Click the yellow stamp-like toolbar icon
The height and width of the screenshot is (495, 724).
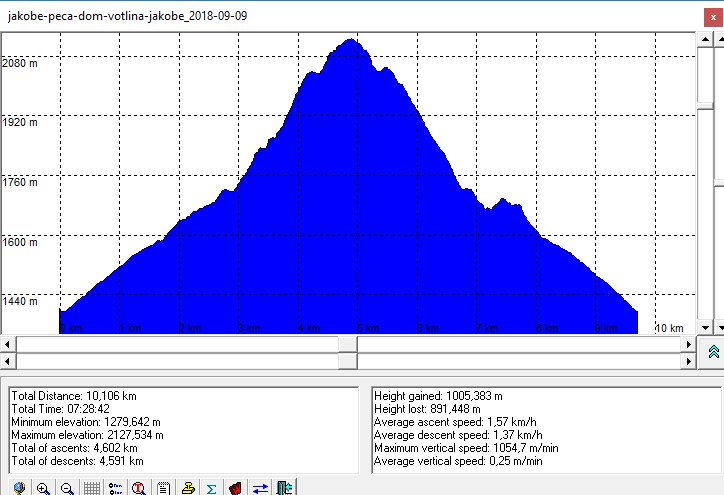click(187, 488)
